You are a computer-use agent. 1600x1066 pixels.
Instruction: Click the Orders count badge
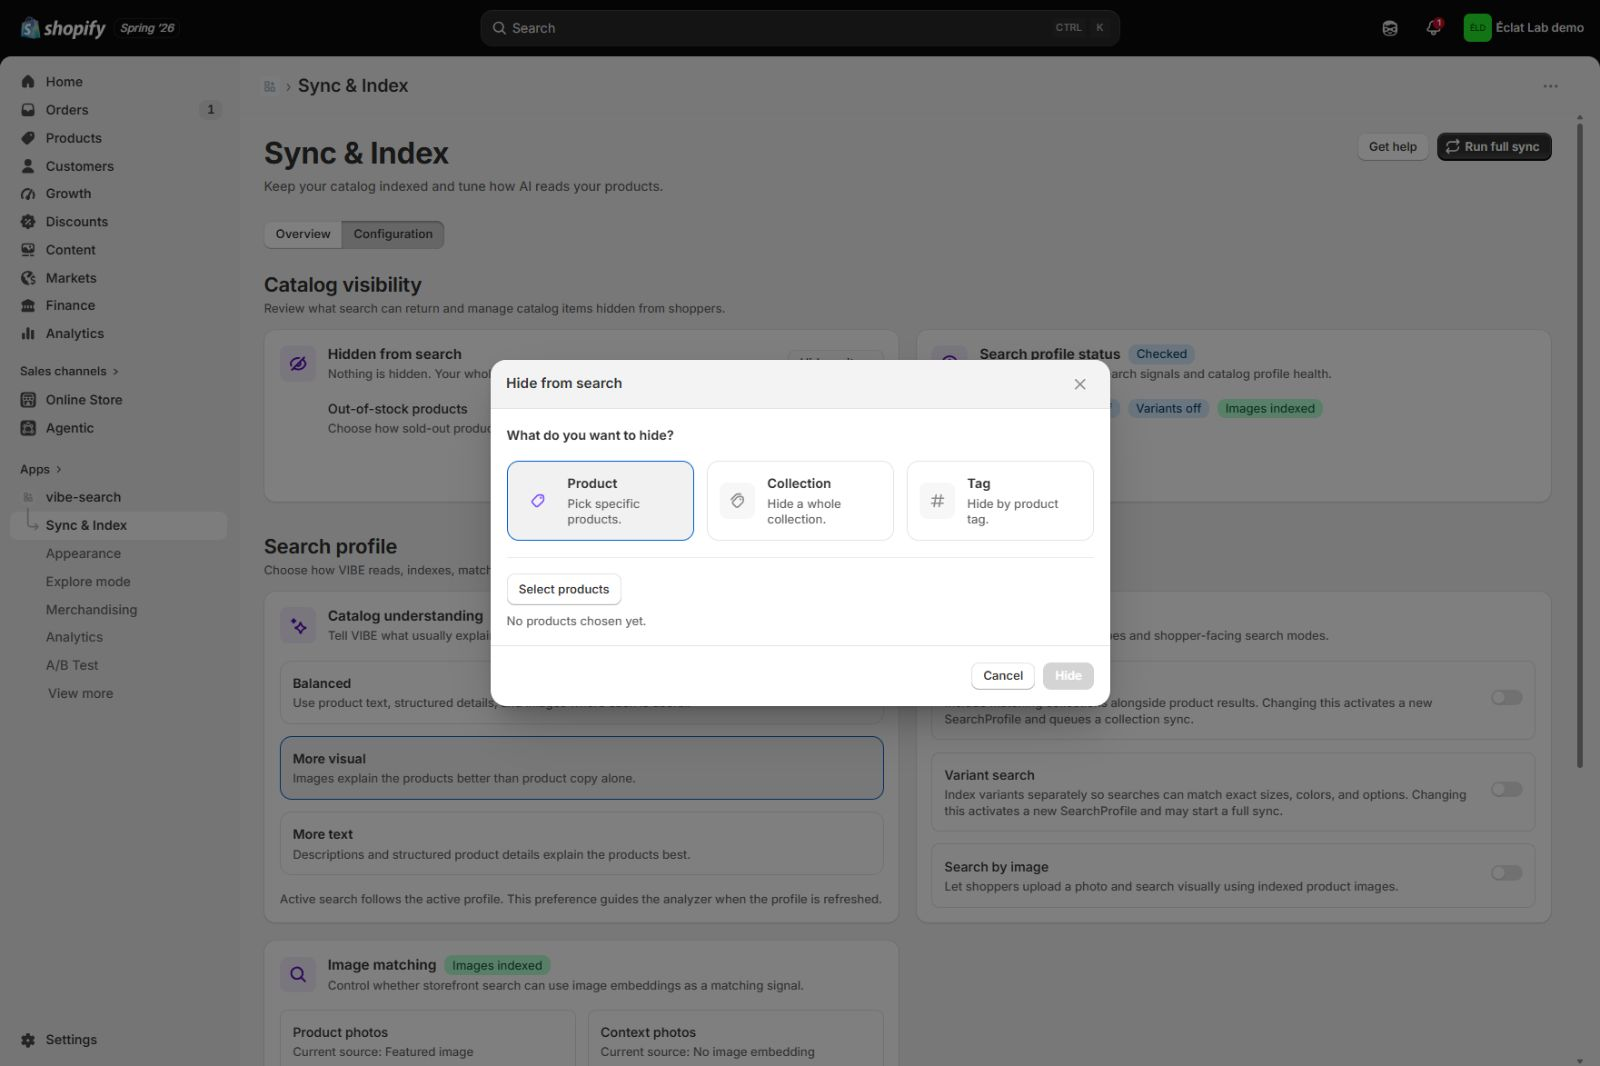click(x=210, y=110)
